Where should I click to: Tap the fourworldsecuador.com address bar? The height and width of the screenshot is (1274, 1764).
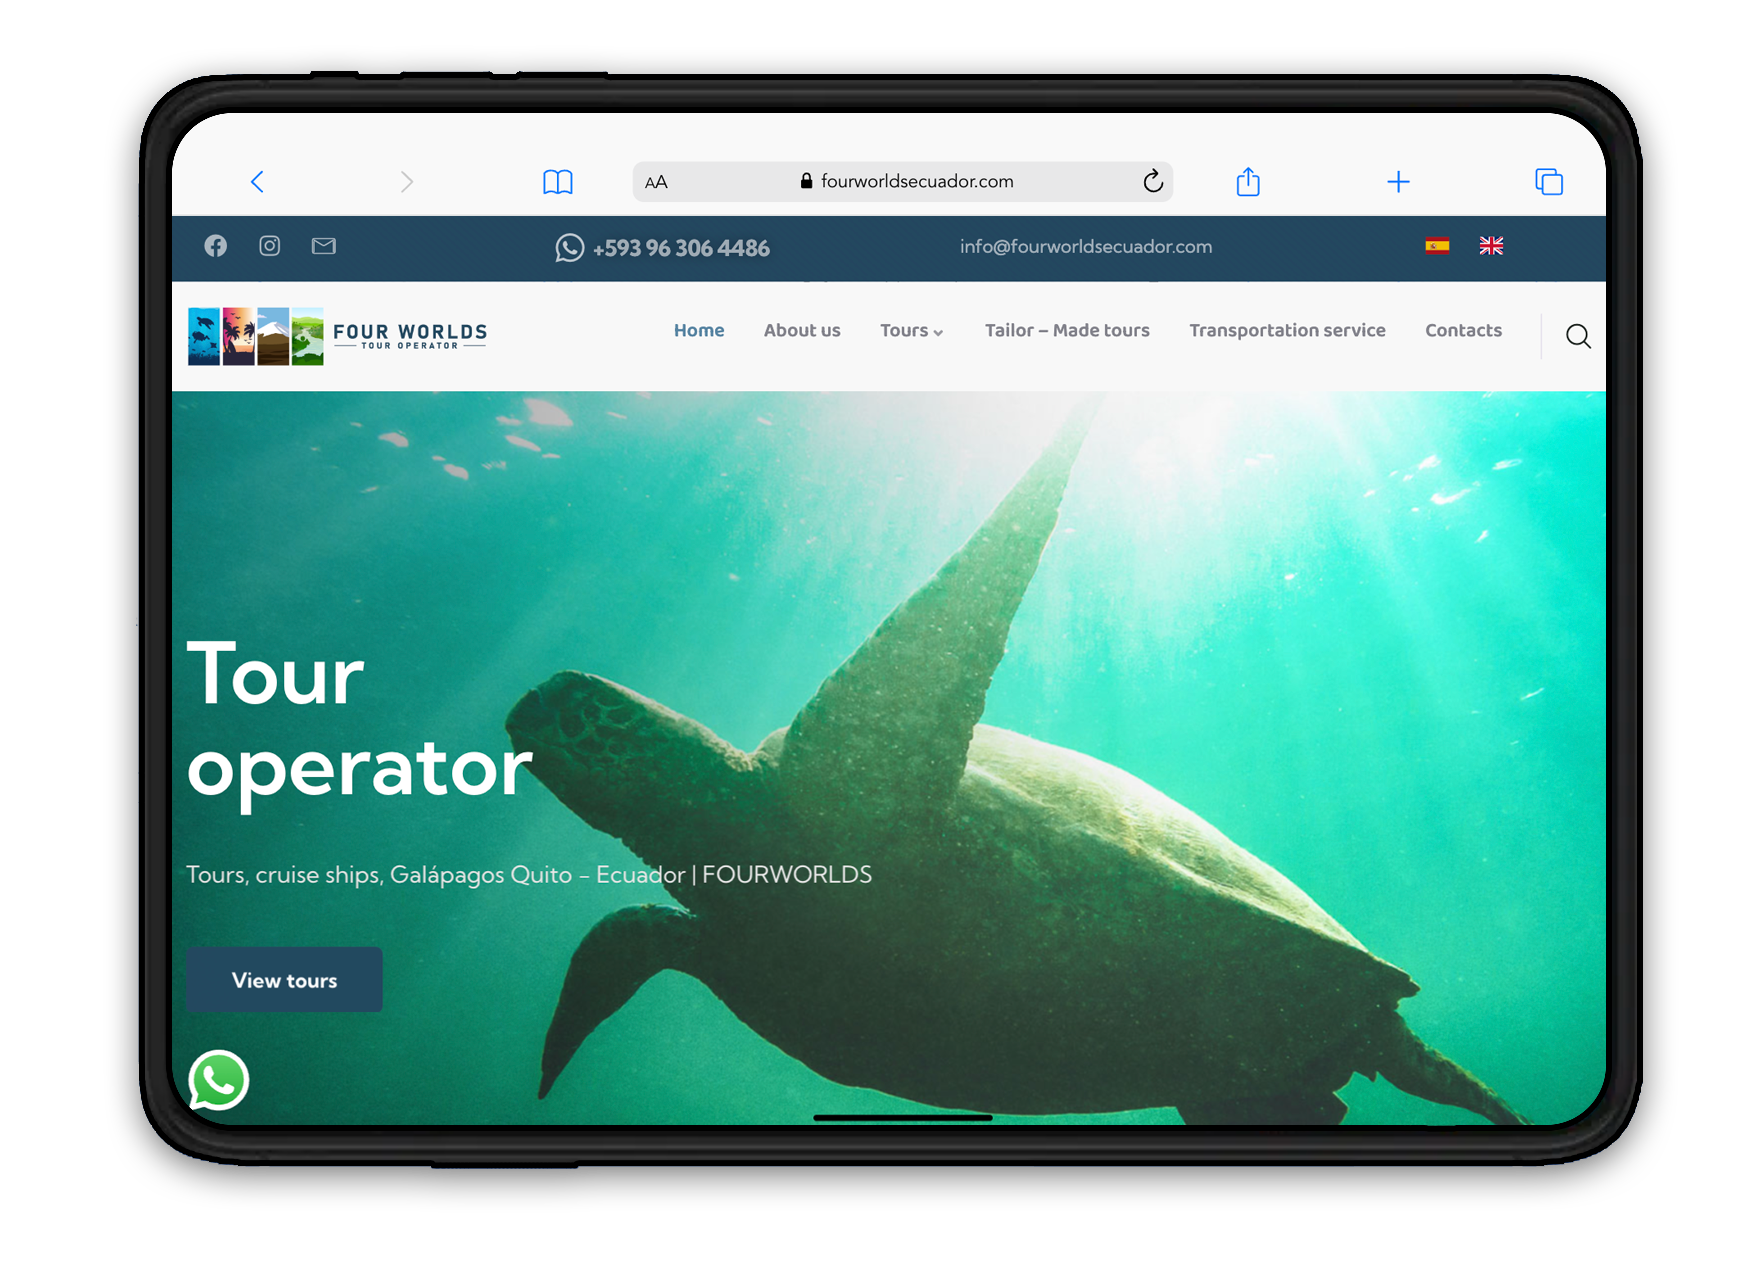click(916, 182)
